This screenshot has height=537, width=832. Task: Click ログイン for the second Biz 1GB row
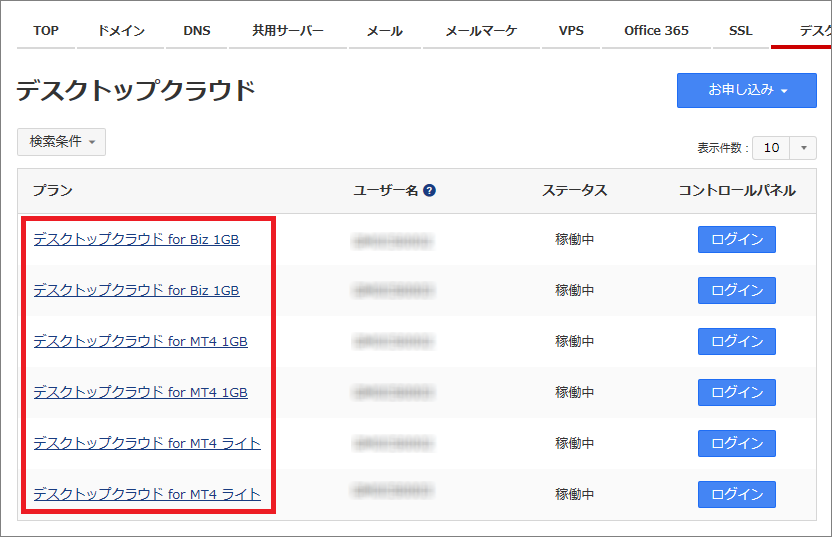(x=736, y=290)
